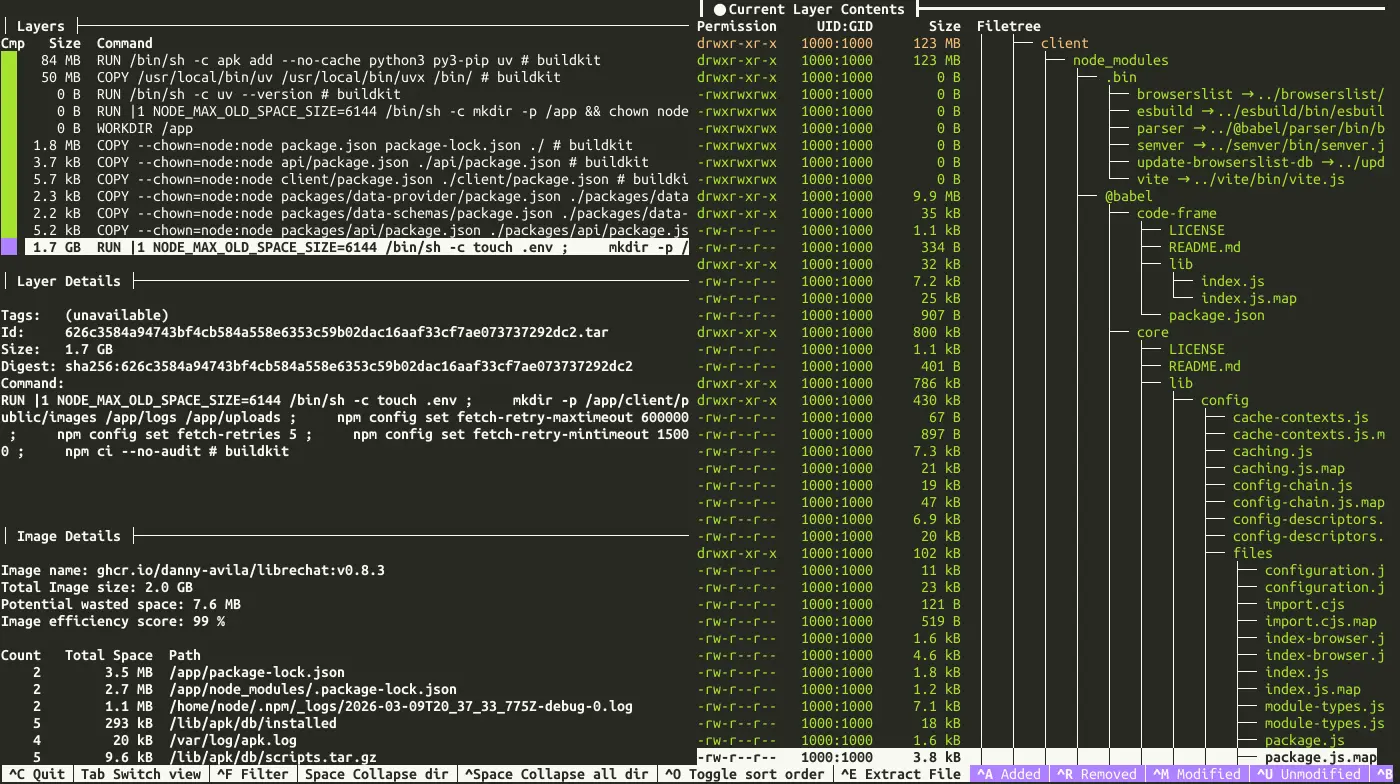This screenshot has width=1400, height=784.
Task: Collapse the code-frame directory
Action: [x=1176, y=213]
